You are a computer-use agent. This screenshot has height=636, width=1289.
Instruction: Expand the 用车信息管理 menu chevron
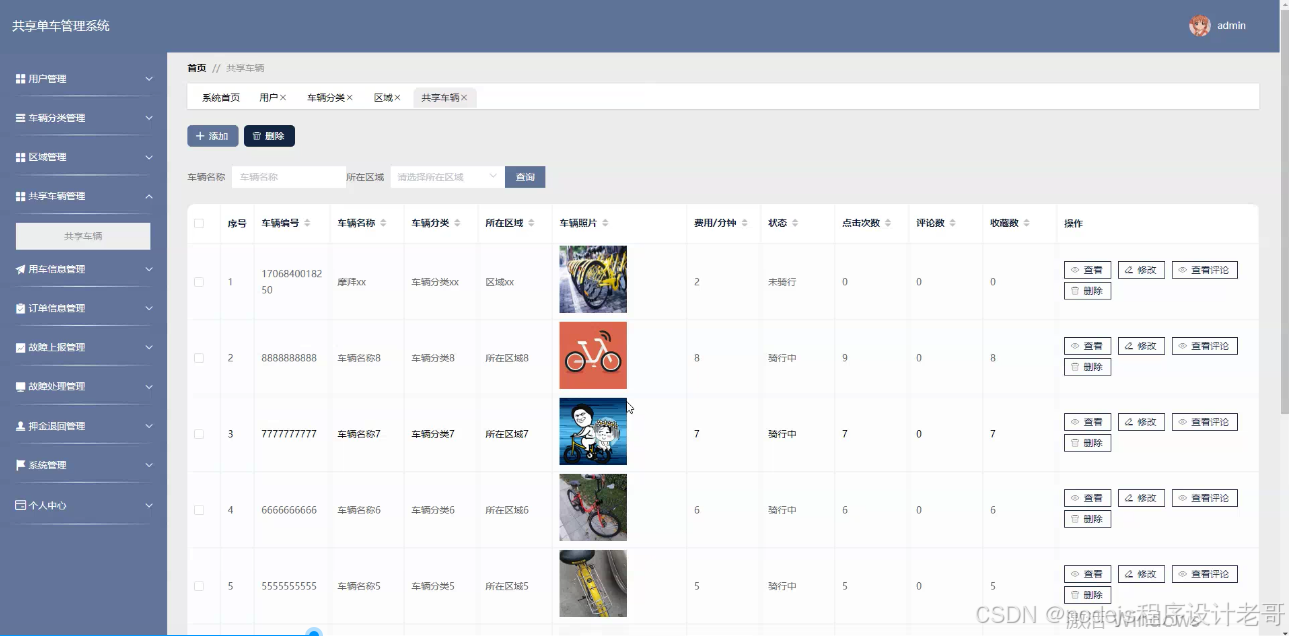coord(149,269)
